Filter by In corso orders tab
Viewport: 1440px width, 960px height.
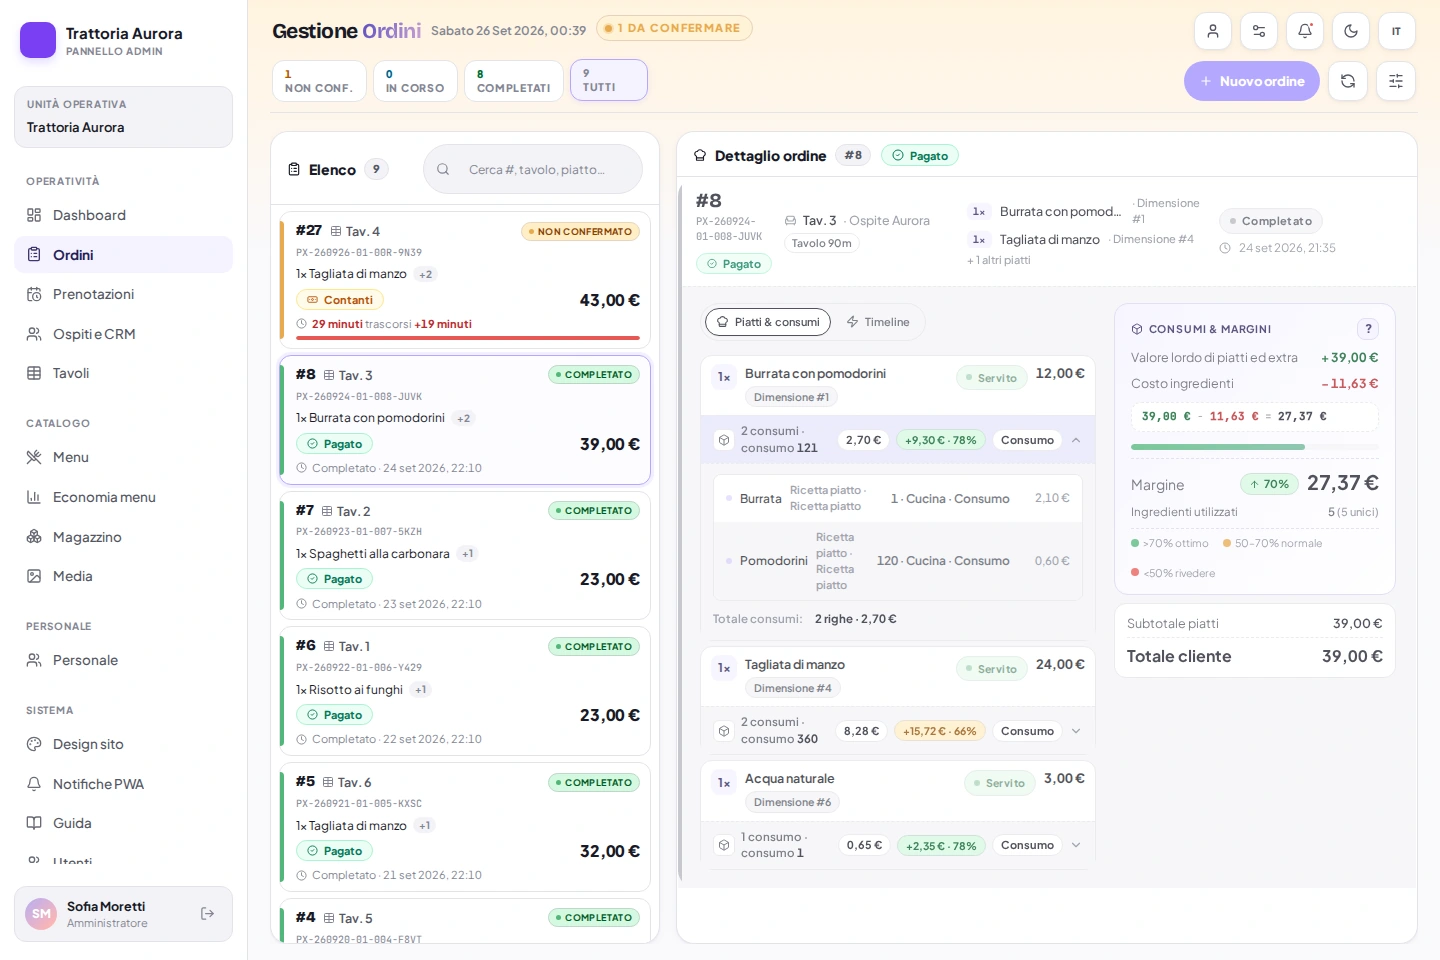(x=415, y=81)
